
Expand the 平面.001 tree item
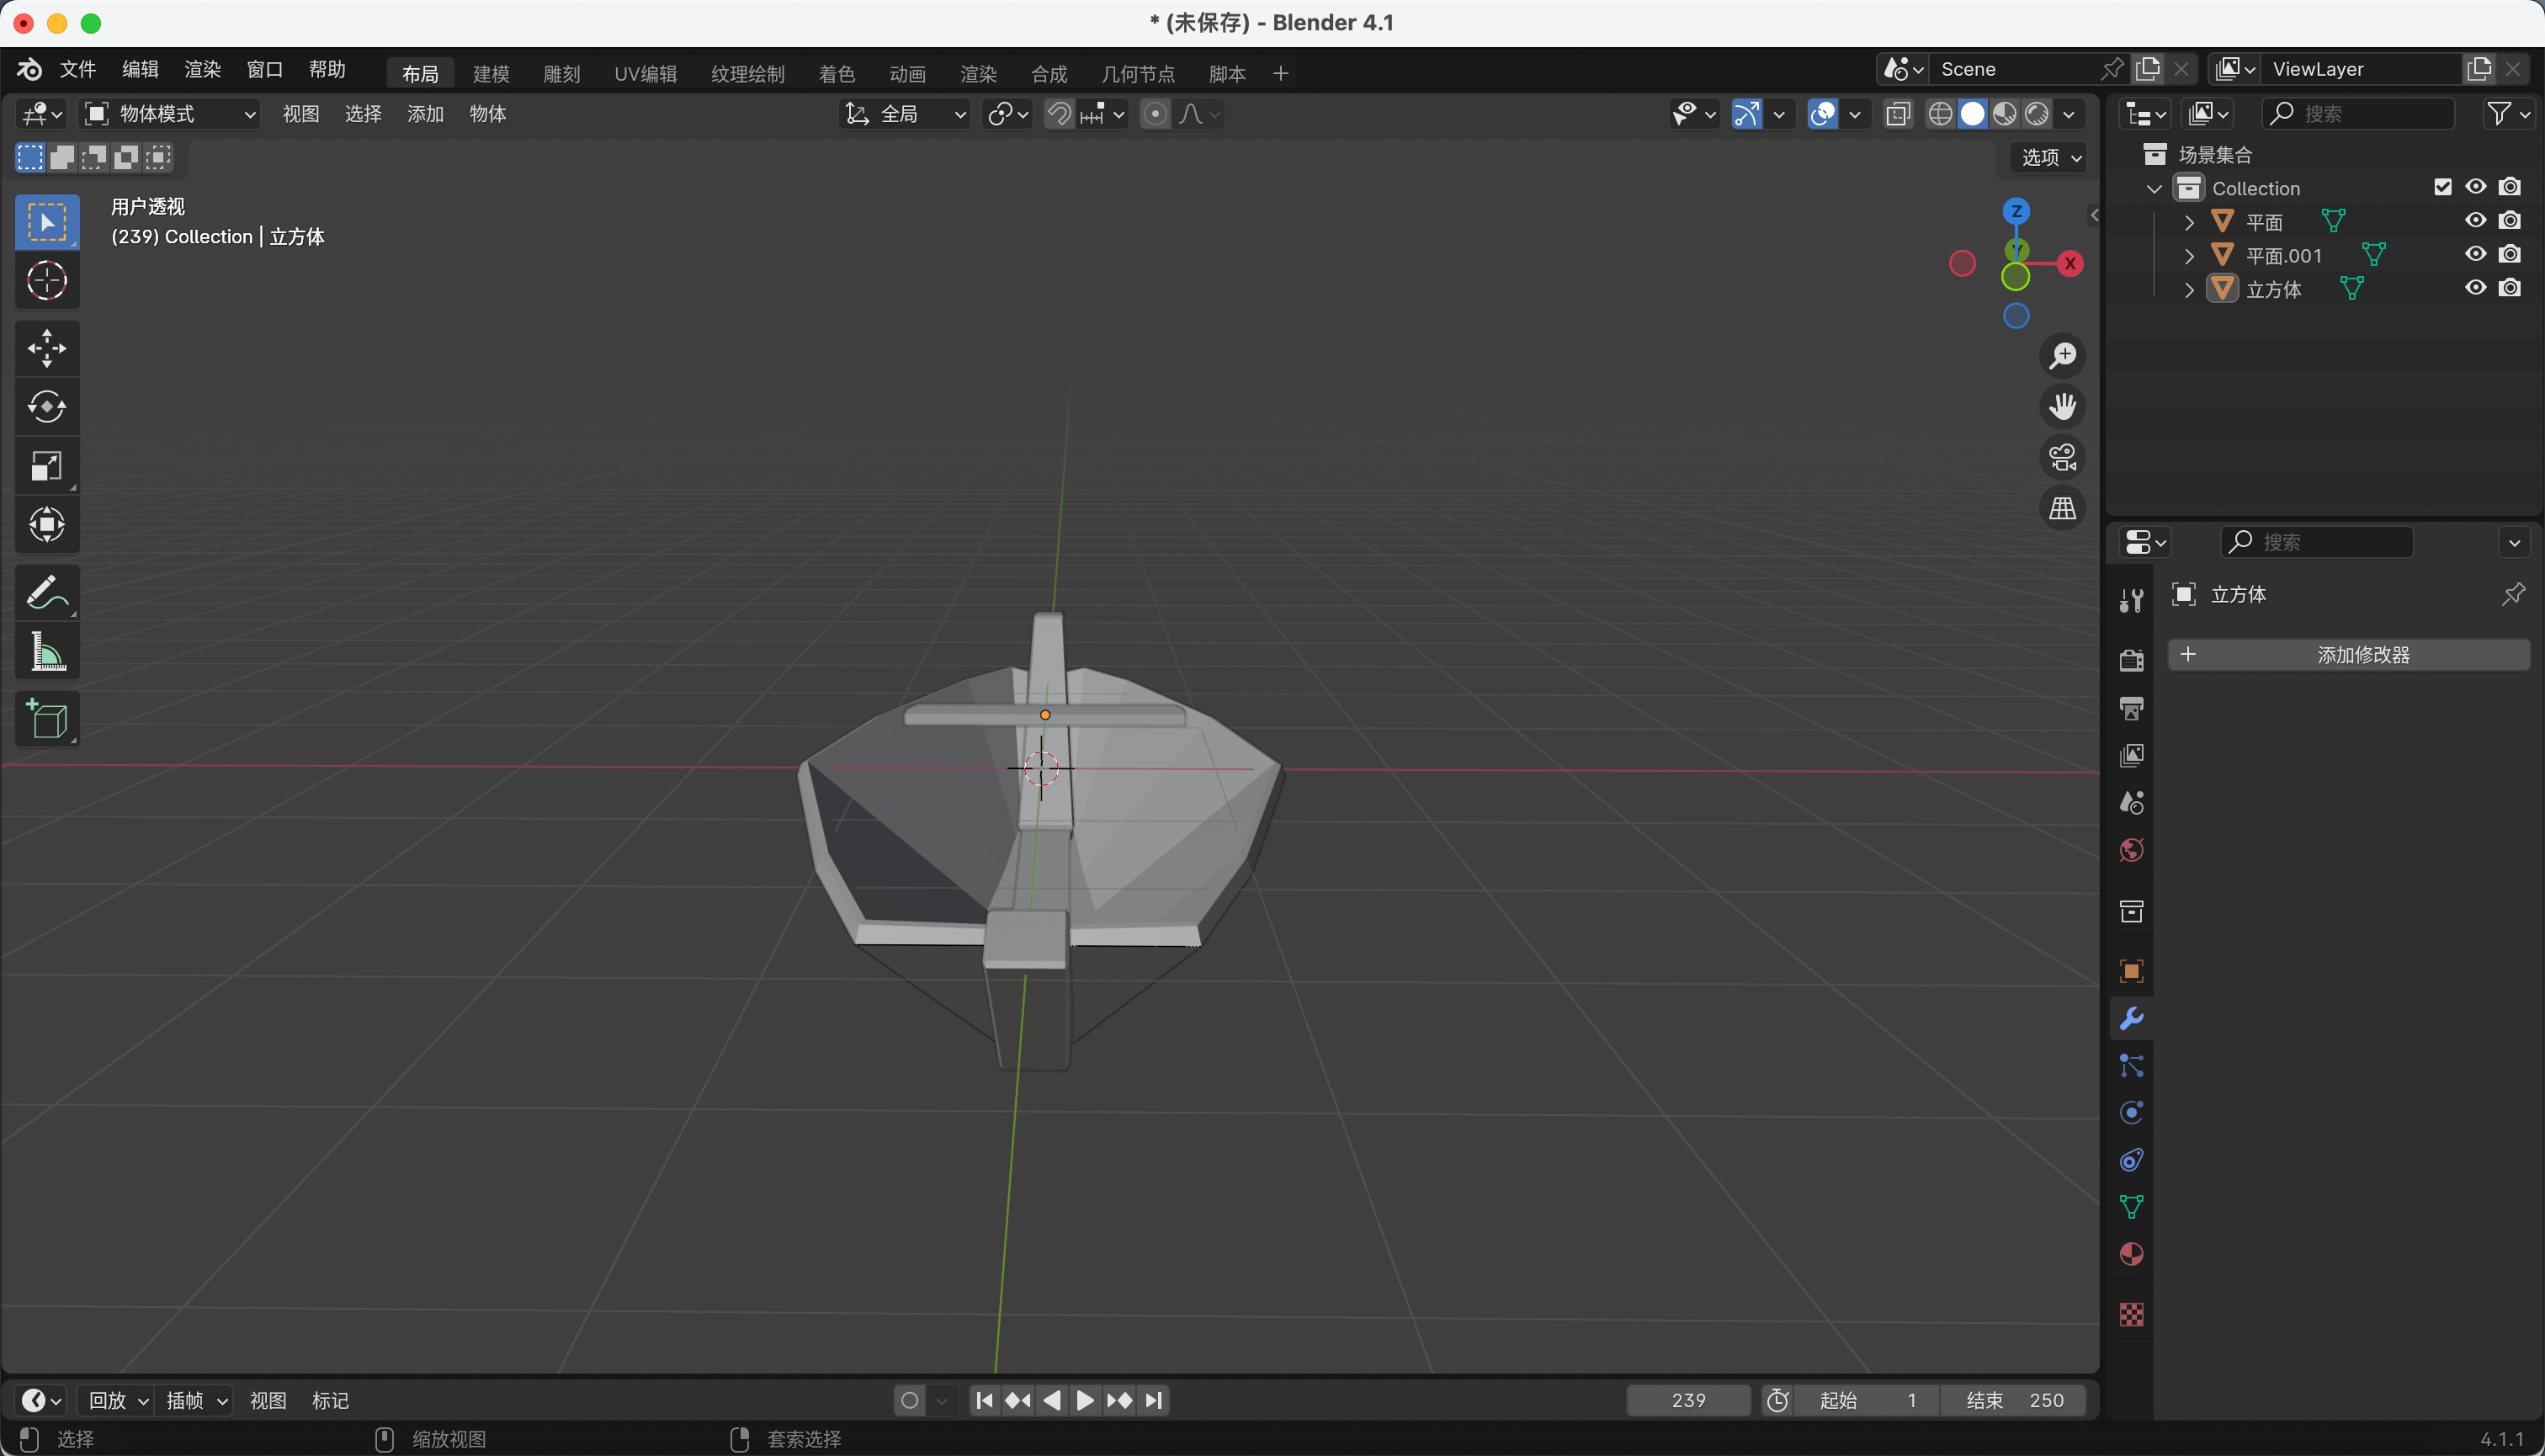(2188, 256)
